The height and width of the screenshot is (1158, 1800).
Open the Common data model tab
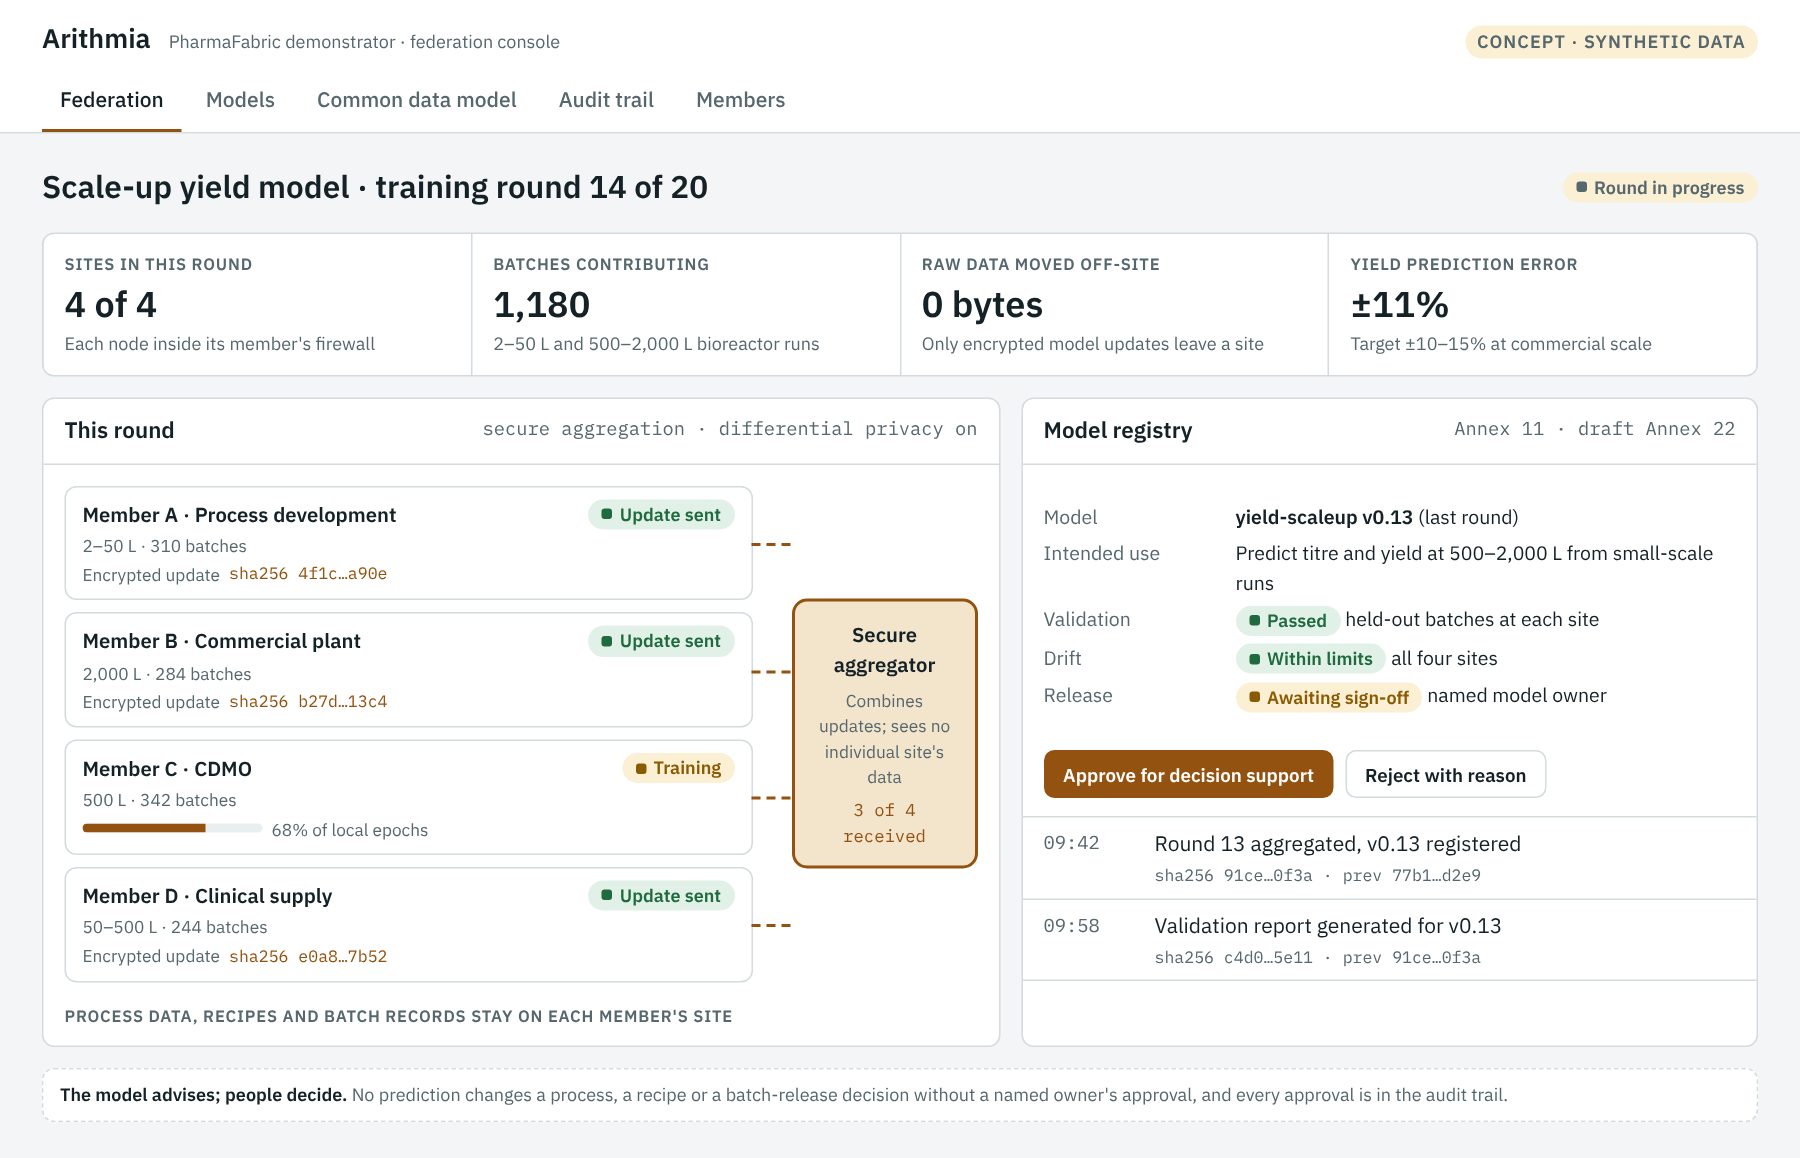pos(417,100)
